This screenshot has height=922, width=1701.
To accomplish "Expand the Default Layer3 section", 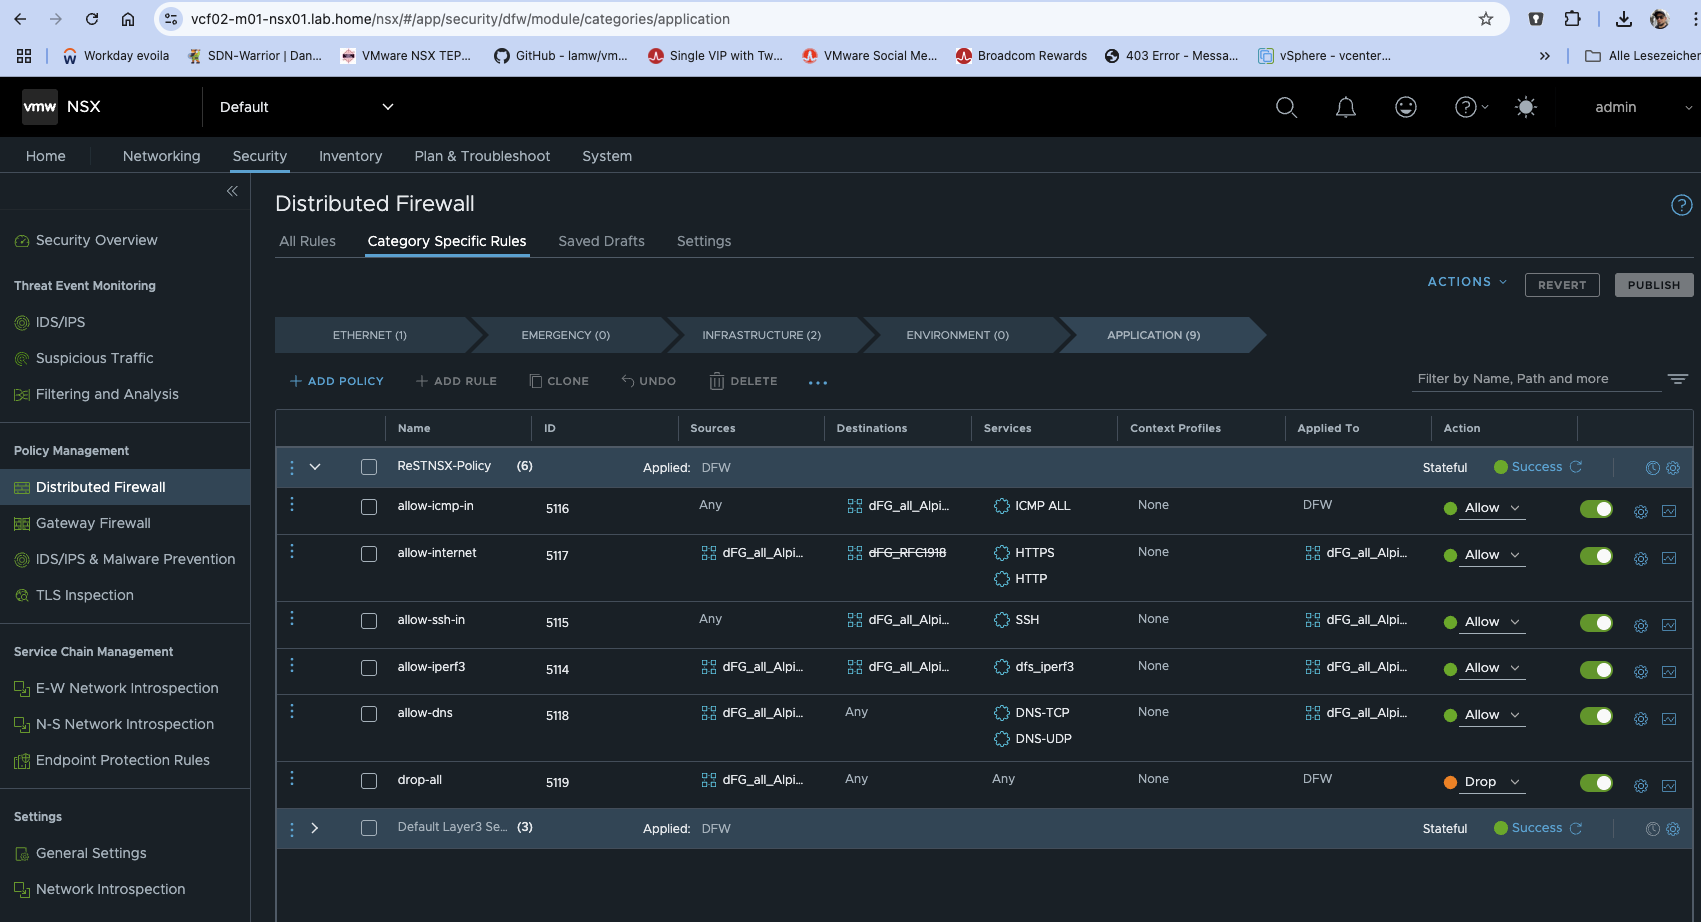I will [x=315, y=828].
